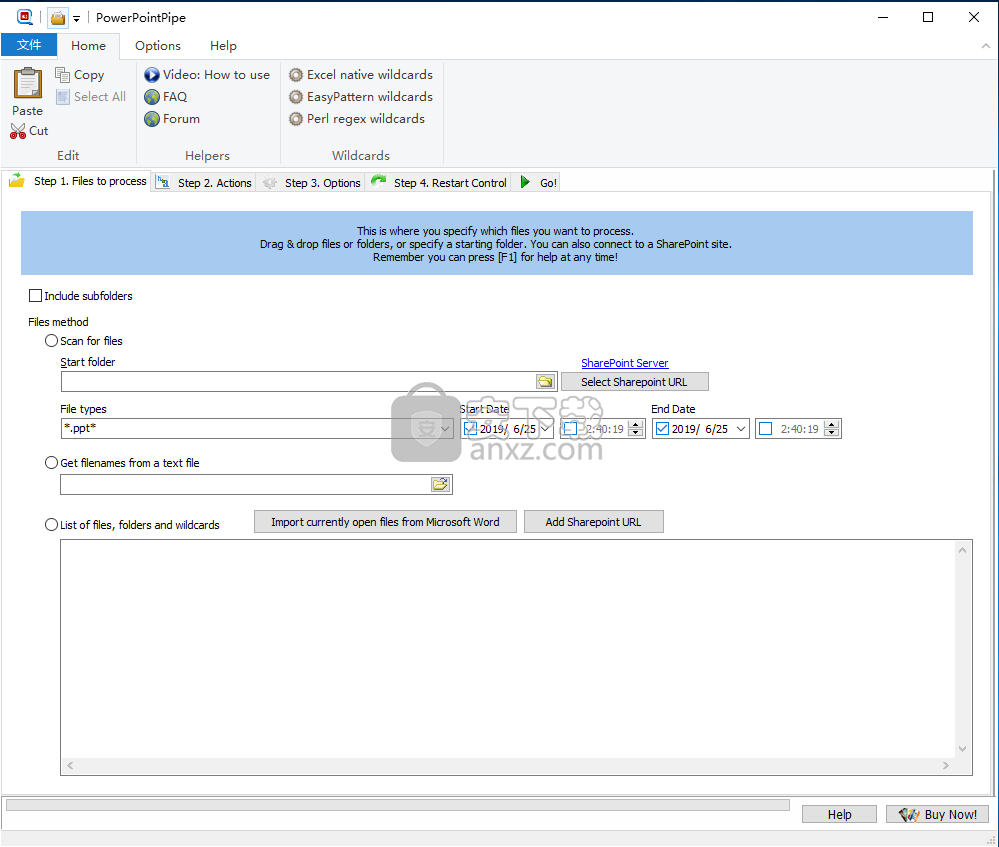Go to Step 3. Options tab
The image size is (999, 847).
[312, 183]
